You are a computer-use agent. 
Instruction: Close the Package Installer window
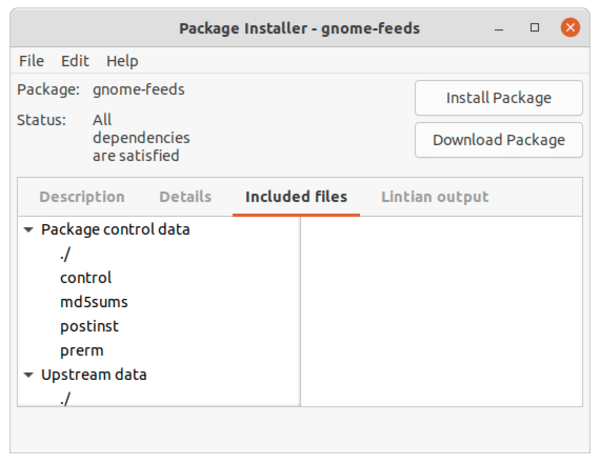[570, 28]
